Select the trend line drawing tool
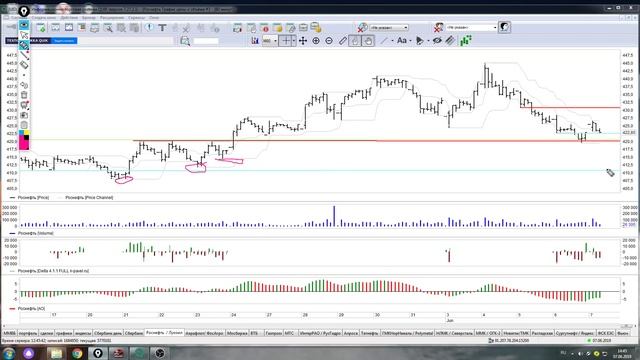 click(384, 40)
